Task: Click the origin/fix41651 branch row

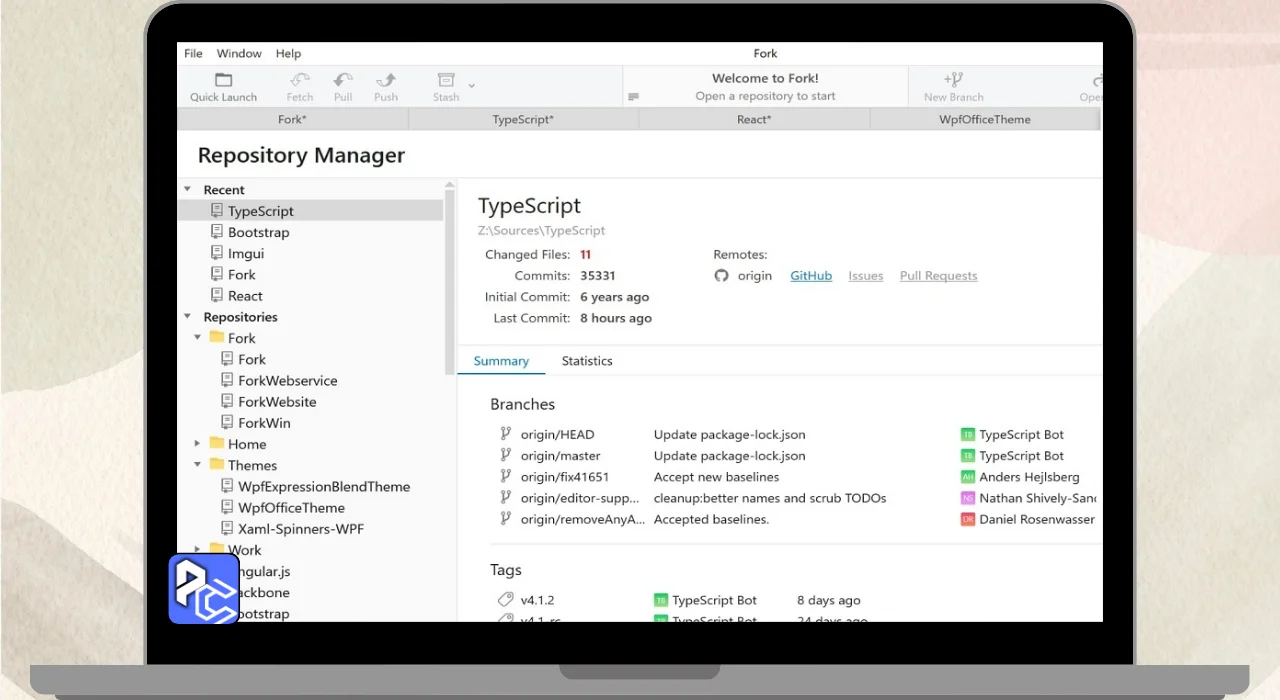Action: (565, 477)
